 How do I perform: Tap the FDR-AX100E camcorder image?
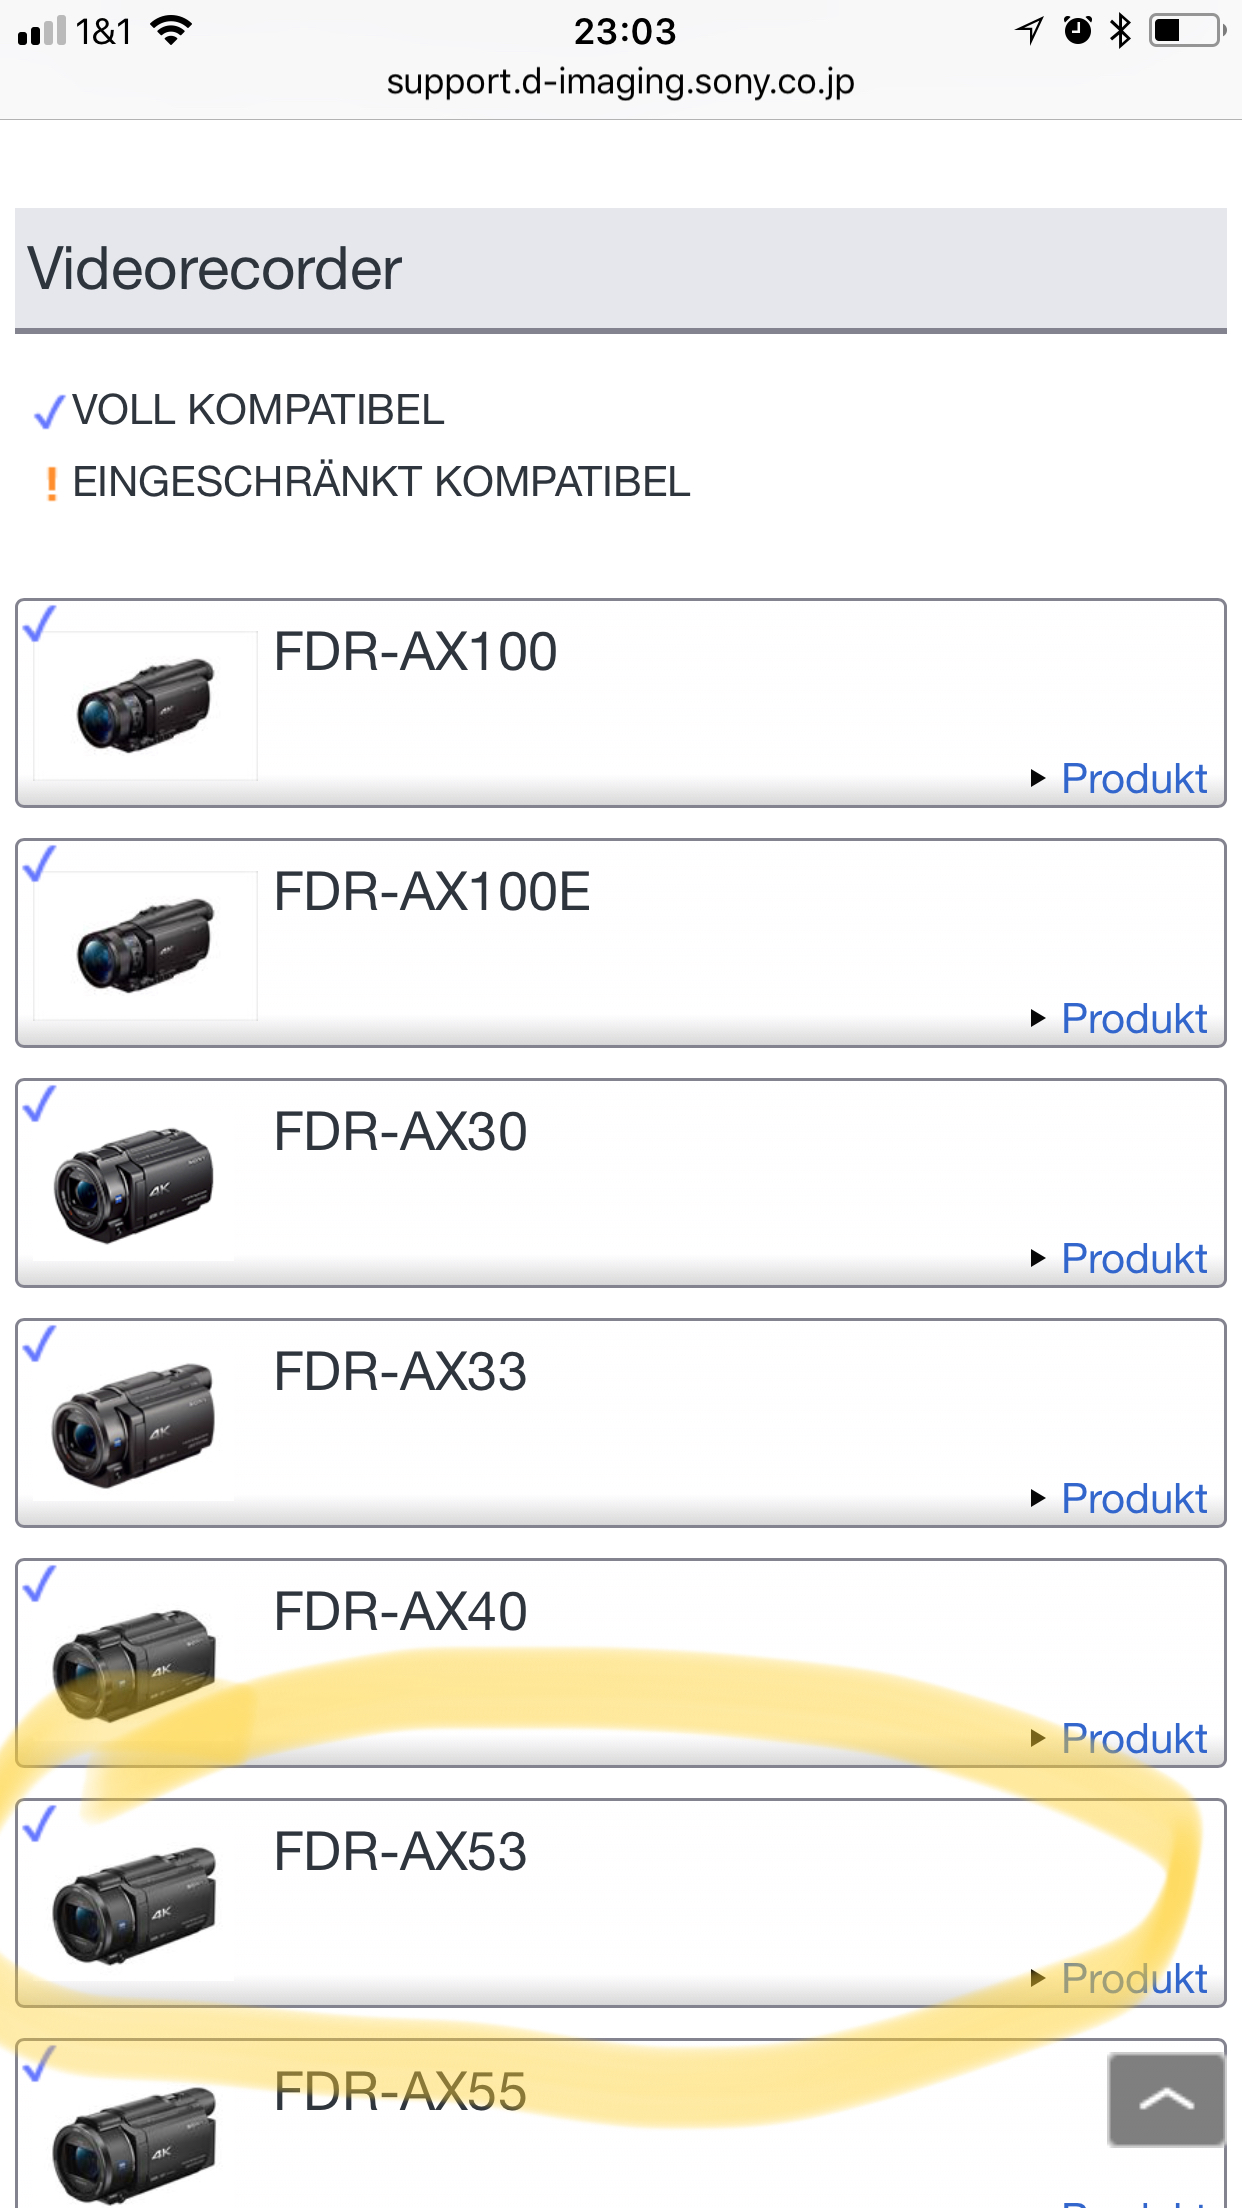click(x=146, y=945)
